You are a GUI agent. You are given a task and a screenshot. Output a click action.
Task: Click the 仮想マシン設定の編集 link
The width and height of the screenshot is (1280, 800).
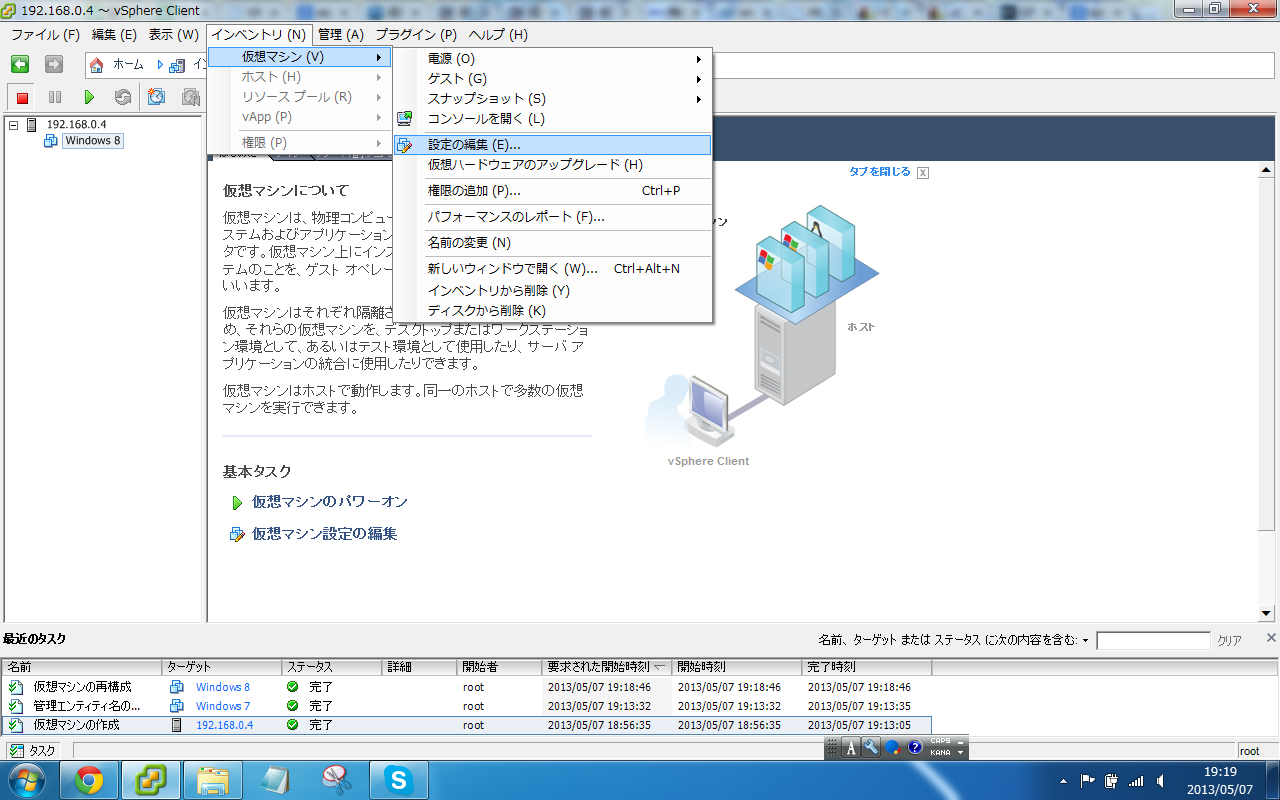pos(325,534)
